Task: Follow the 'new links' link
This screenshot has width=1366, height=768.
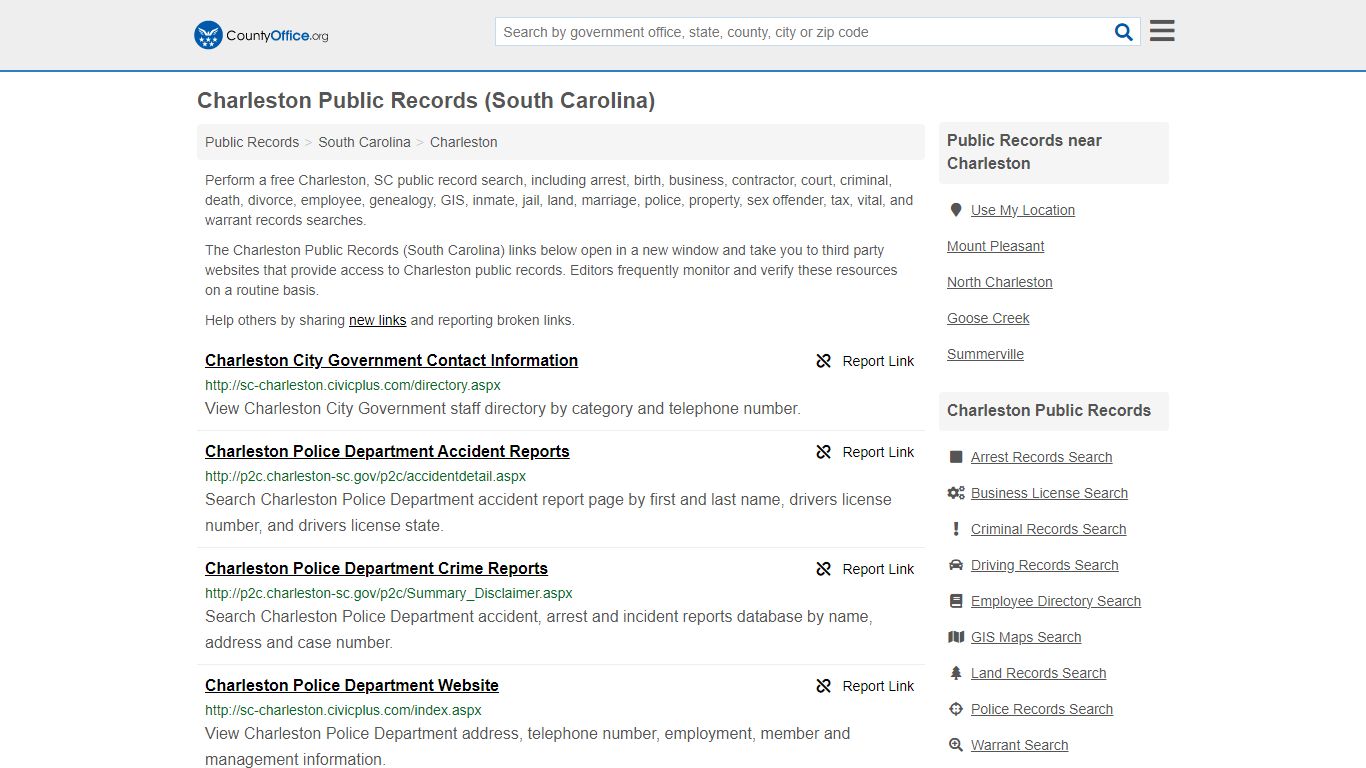Action: (377, 320)
